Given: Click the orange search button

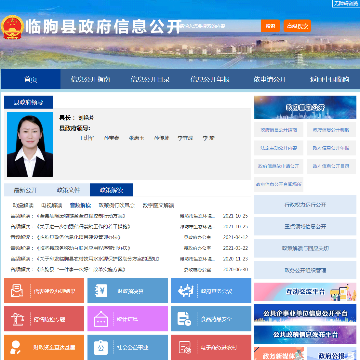Looking at the screenshot, I should tap(270, 26).
